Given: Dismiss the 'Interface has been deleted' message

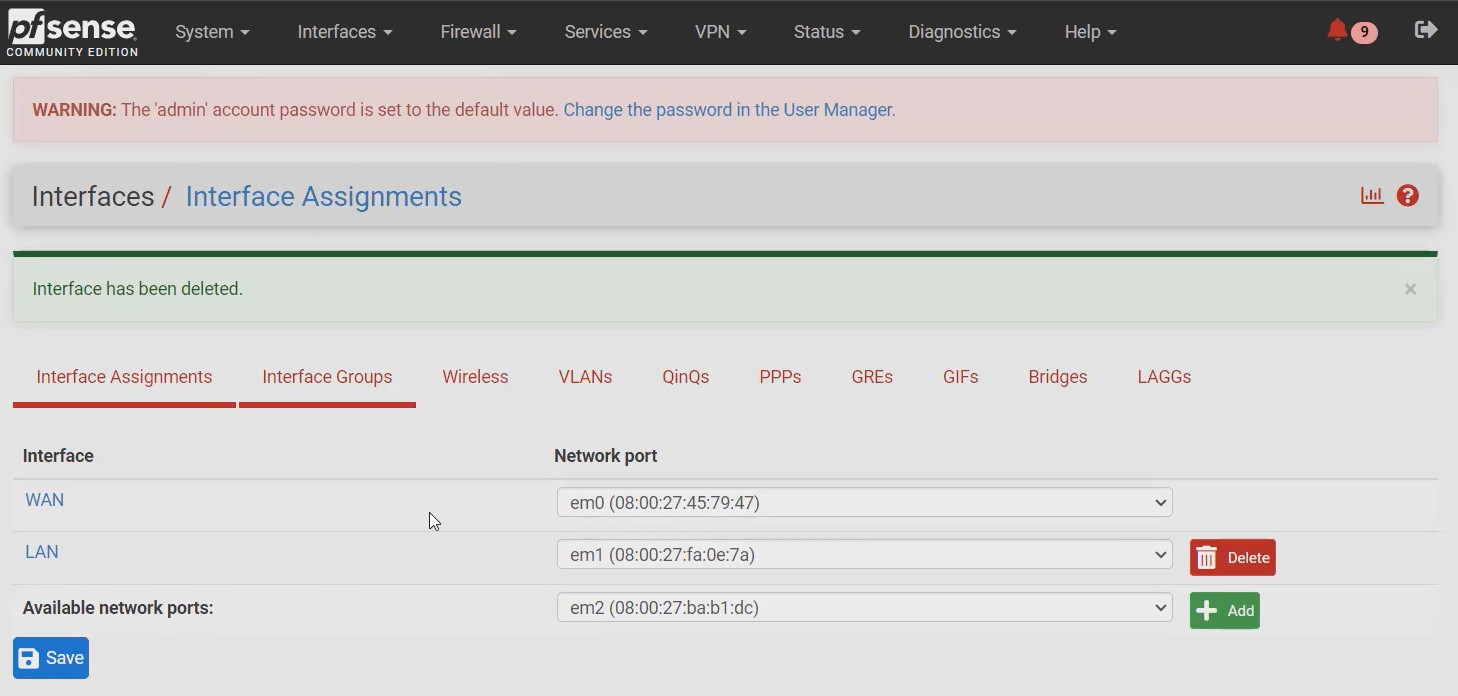Looking at the screenshot, I should [x=1410, y=289].
